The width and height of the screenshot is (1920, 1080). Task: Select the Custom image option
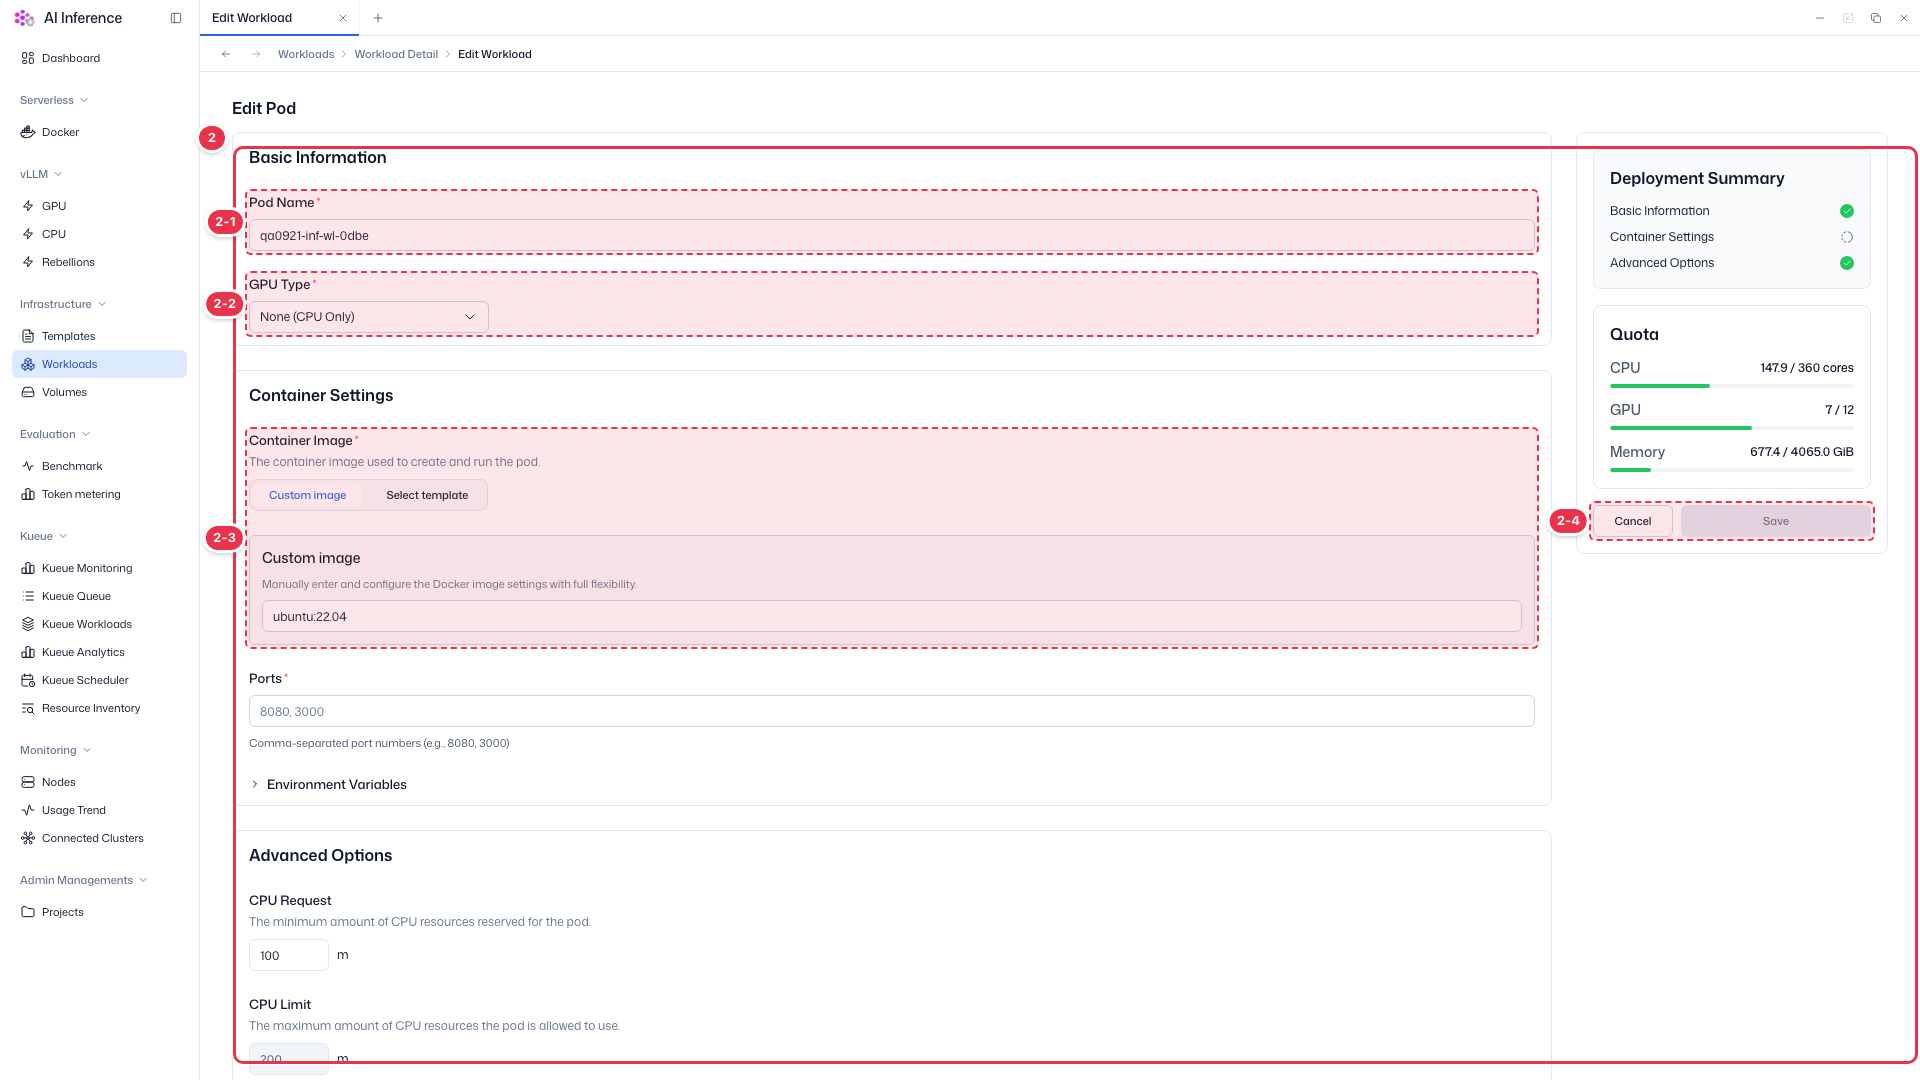[x=307, y=495]
